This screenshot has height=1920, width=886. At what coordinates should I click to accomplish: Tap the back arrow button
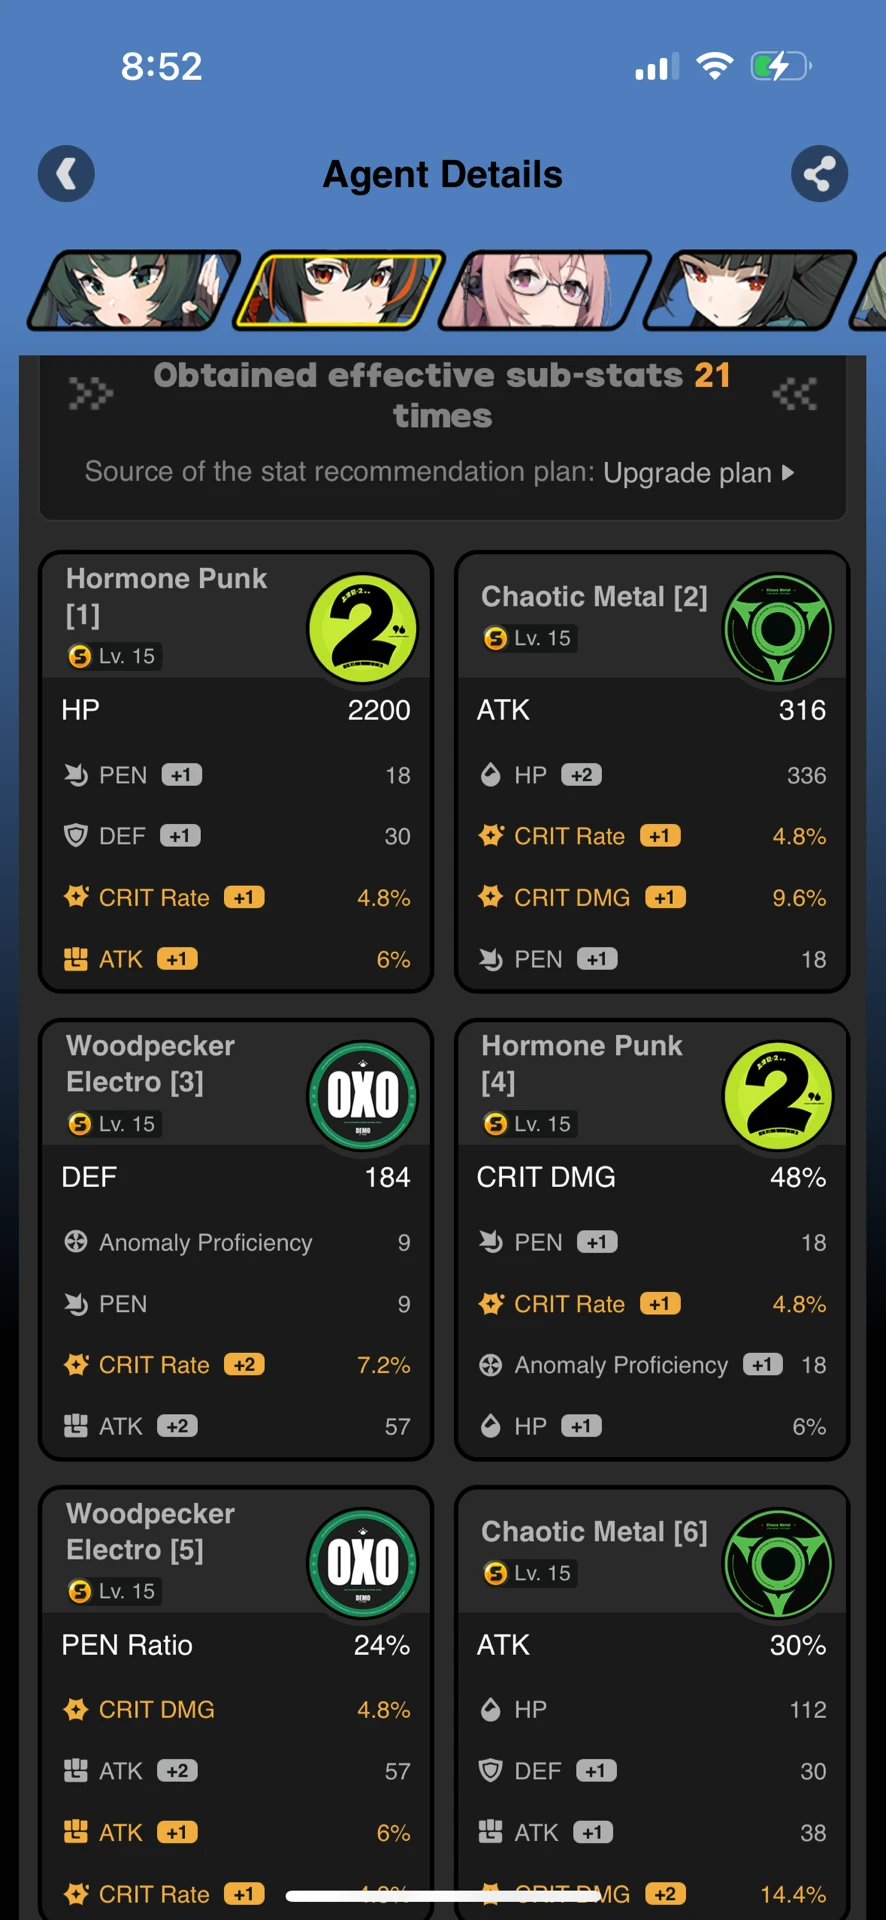pyautogui.click(x=66, y=174)
